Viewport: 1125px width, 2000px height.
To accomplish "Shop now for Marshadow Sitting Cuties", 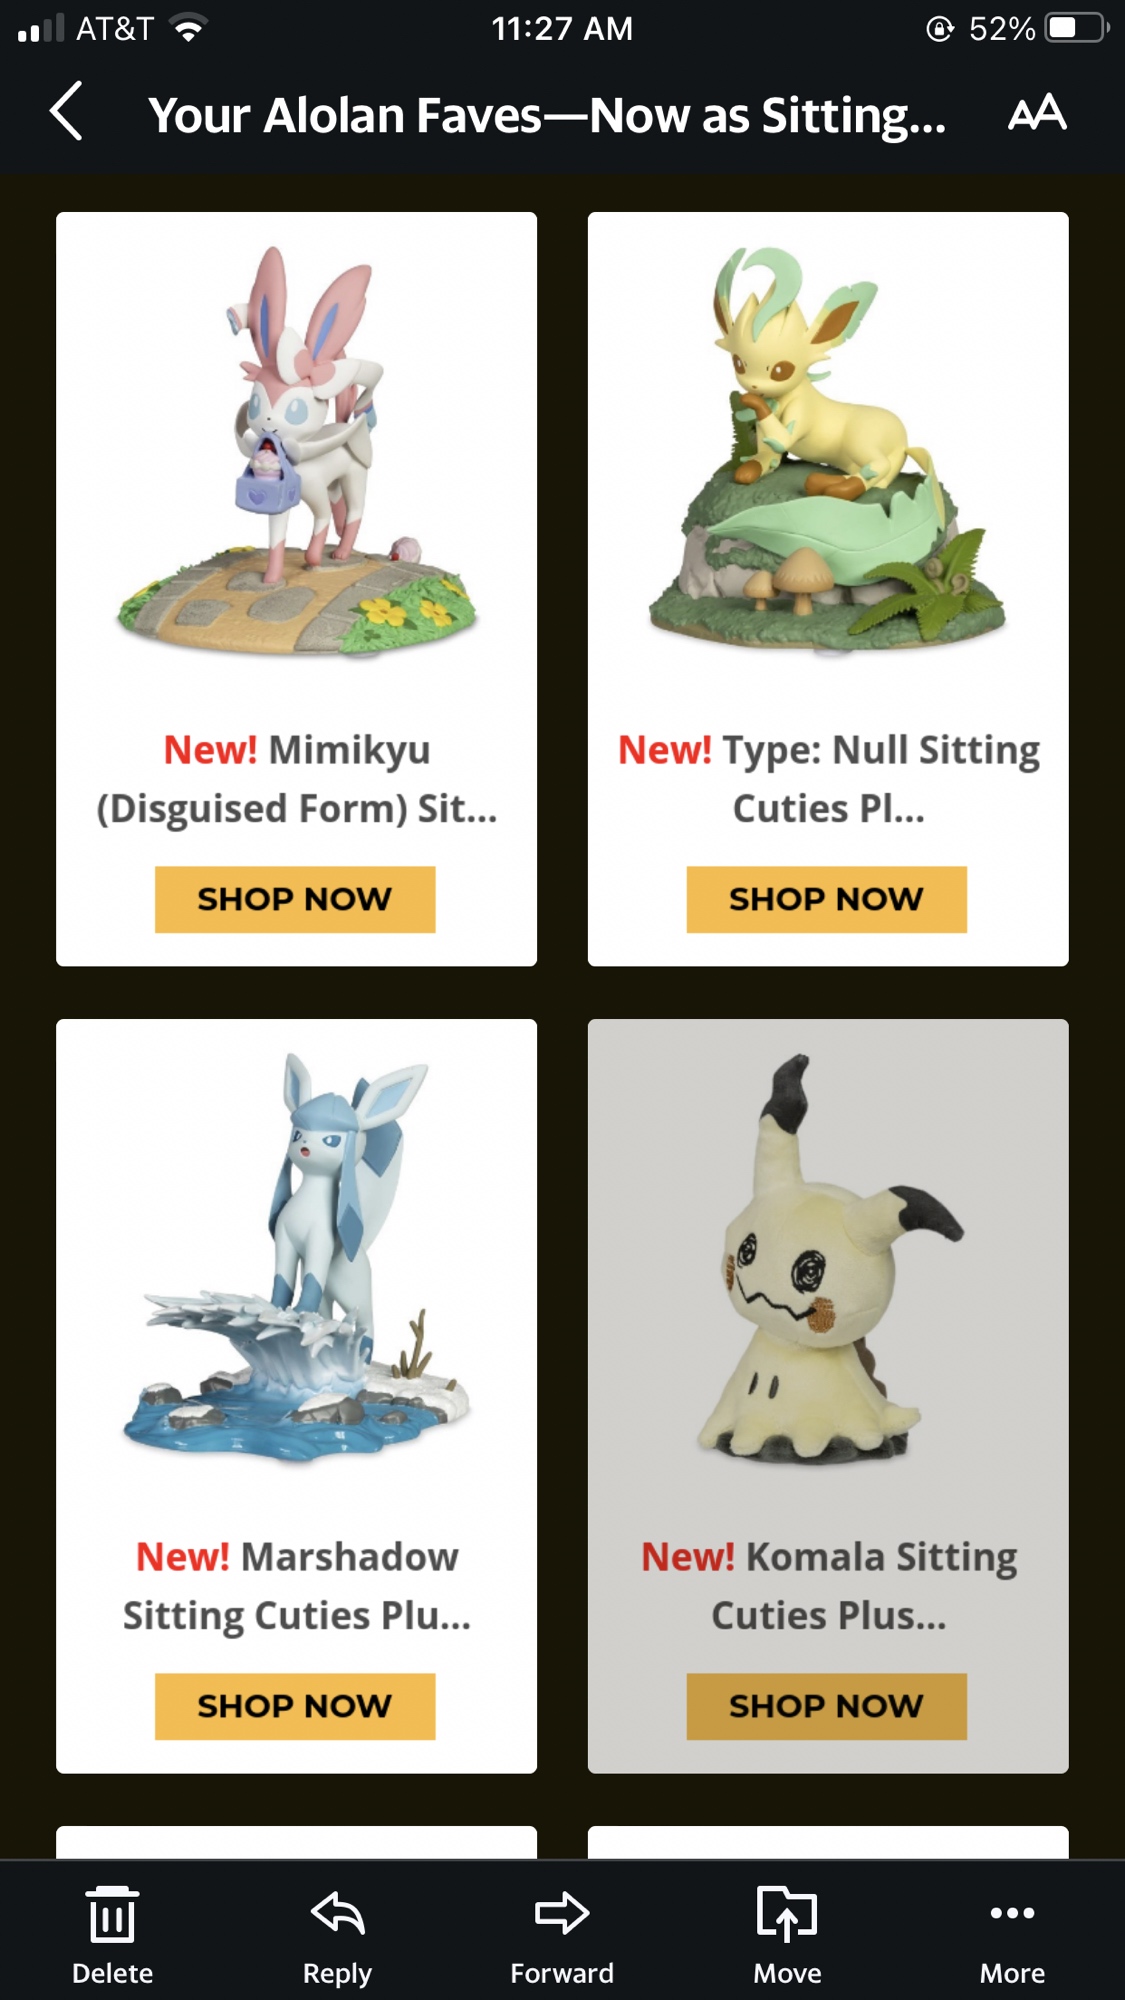I will pyautogui.click(x=295, y=1706).
